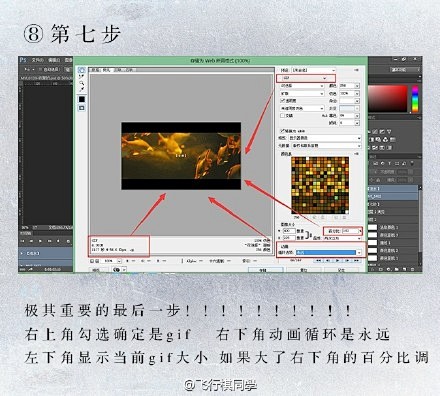Open the resample Quality dropdown

point(342,238)
